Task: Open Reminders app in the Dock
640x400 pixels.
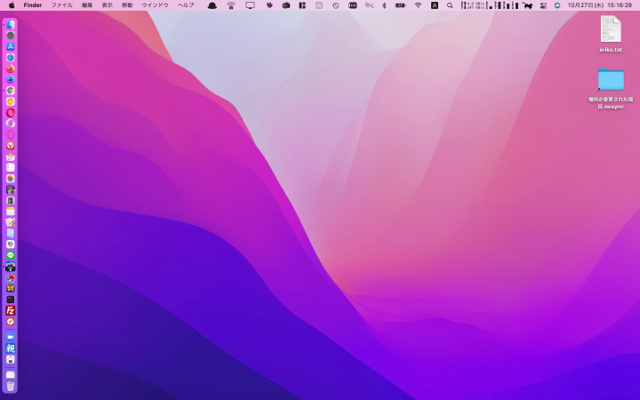Action: [x=10, y=168]
